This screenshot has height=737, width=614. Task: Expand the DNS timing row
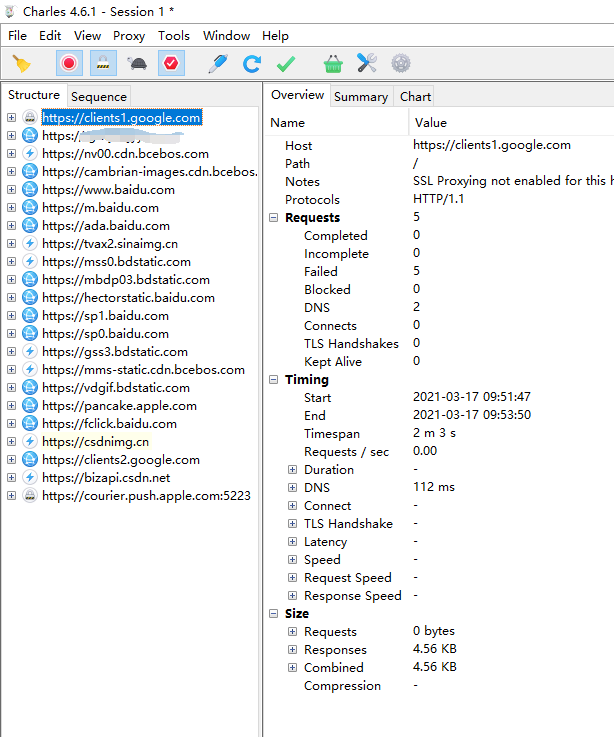292,487
